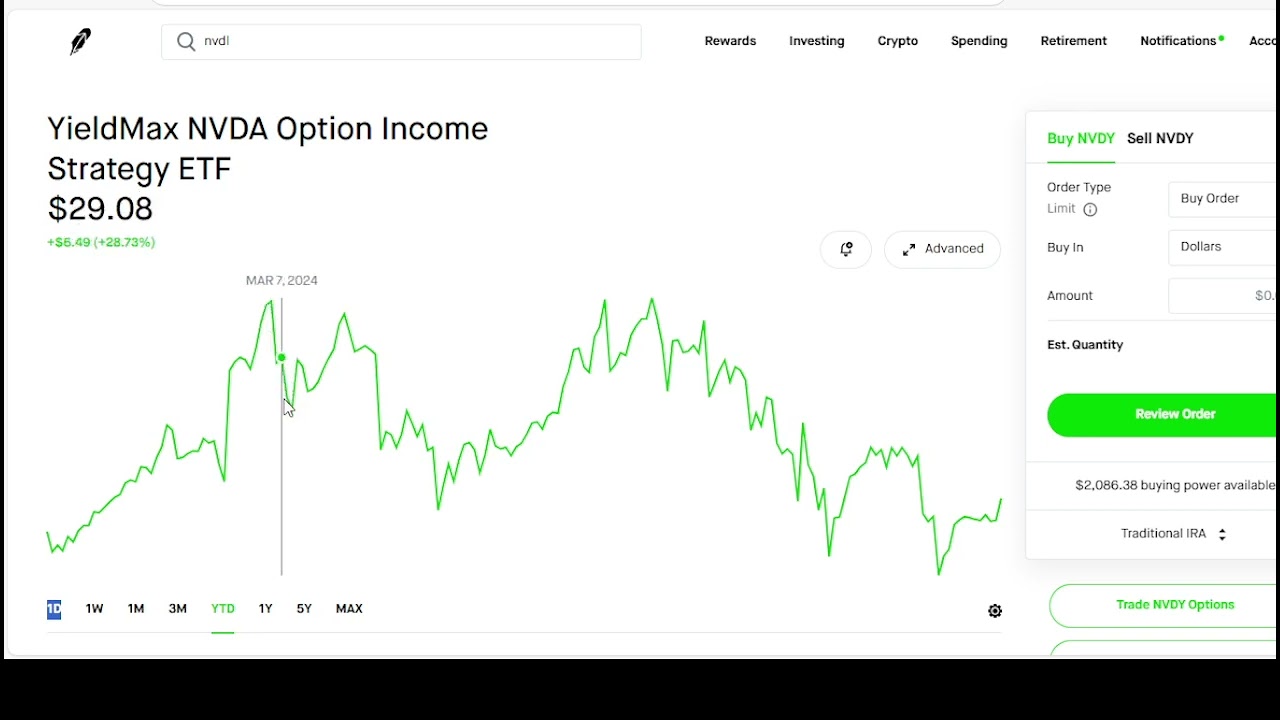
Task: Click the search magnifier icon
Action: click(x=186, y=41)
